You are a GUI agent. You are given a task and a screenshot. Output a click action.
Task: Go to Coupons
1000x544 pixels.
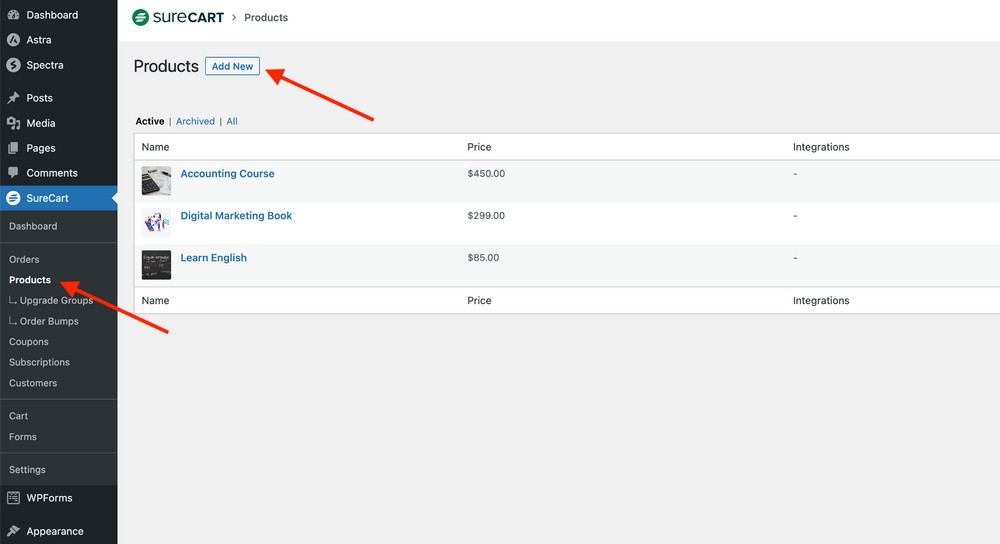(29, 342)
